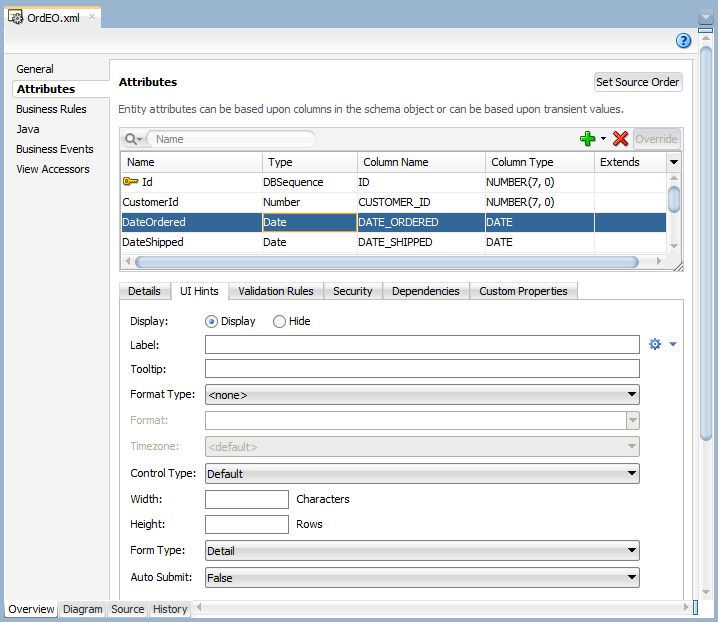Open the Diagram tab at the bottom

coord(82,609)
